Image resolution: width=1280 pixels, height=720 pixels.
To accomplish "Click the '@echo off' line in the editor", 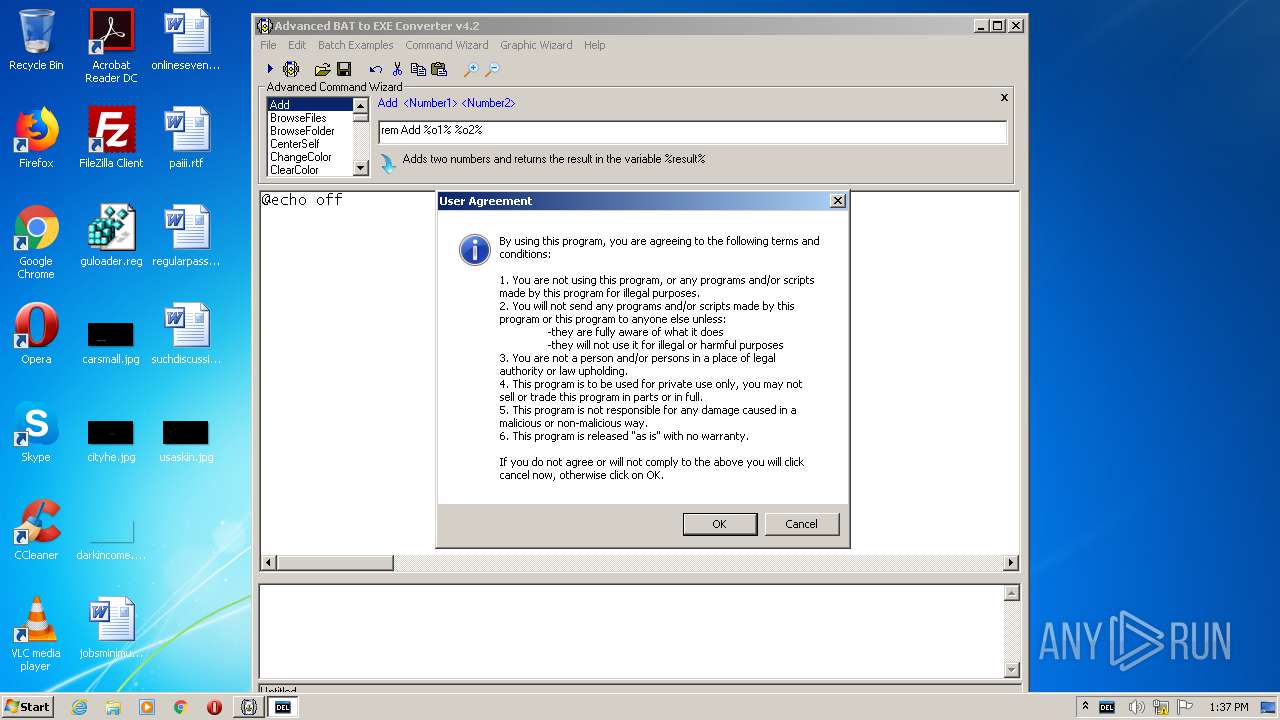I will pyautogui.click(x=302, y=200).
